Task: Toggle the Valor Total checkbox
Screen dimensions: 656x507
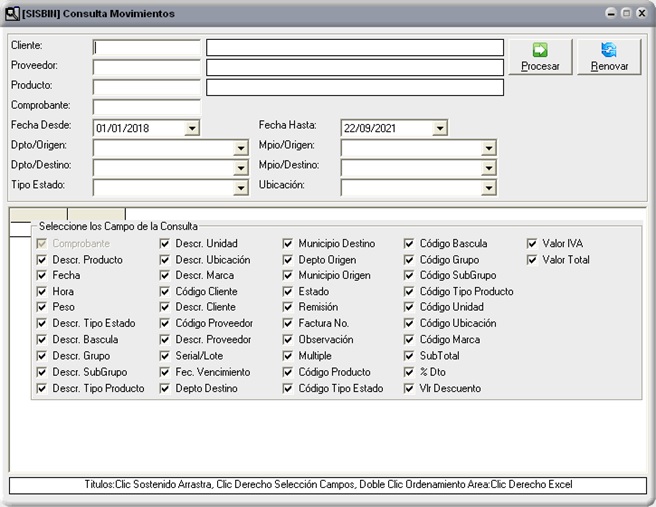Action: [533, 260]
